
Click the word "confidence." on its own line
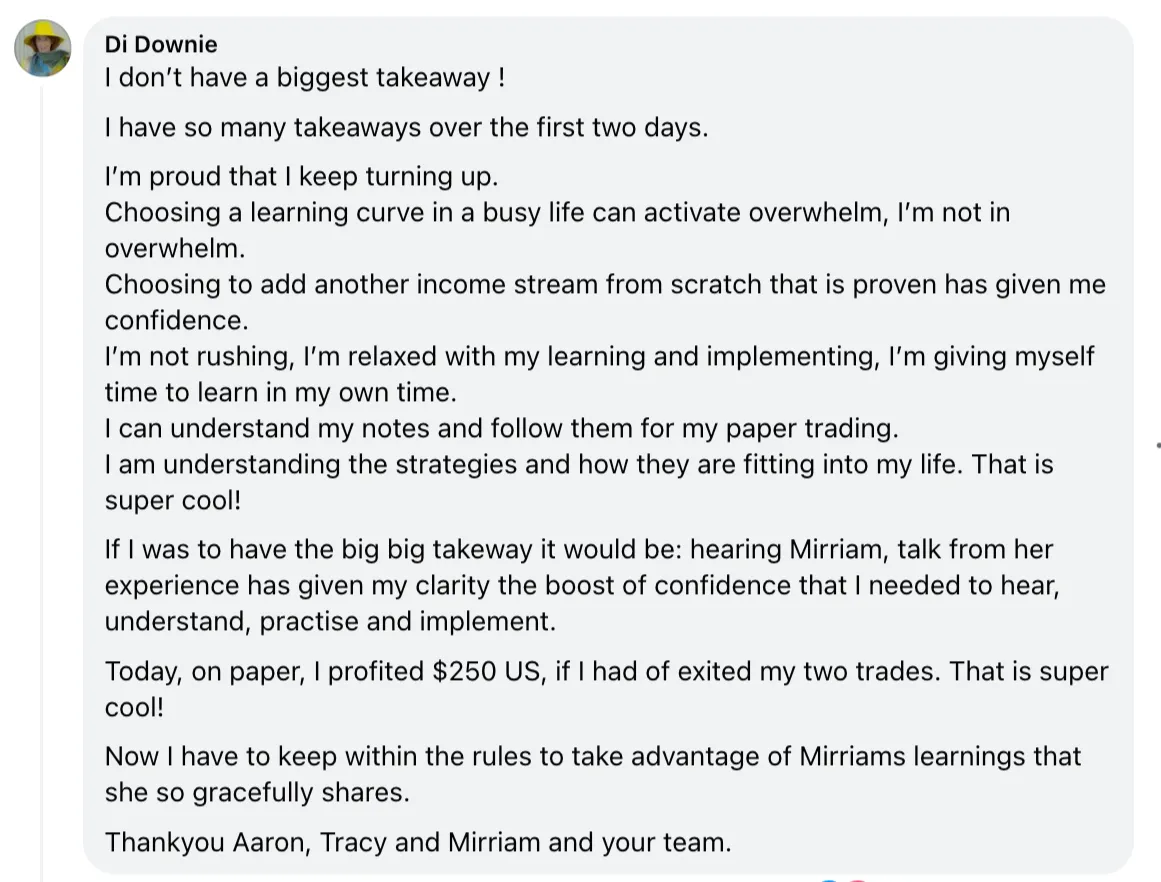tap(176, 321)
